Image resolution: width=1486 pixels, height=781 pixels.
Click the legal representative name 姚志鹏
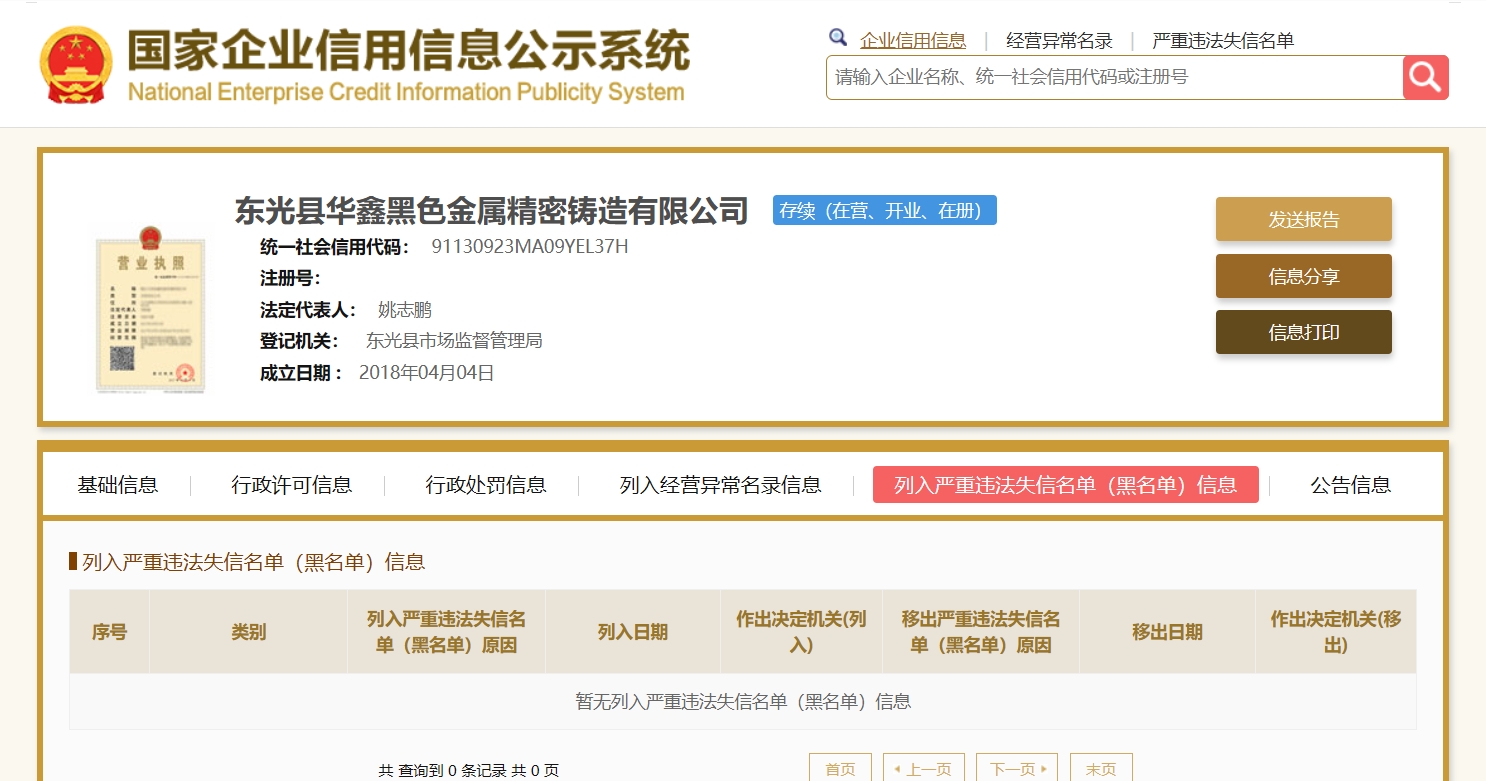pyautogui.click(x=405, y=309)
